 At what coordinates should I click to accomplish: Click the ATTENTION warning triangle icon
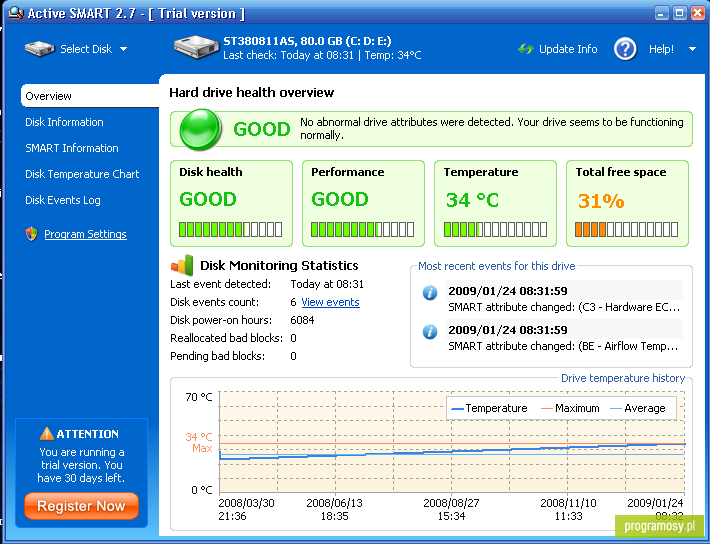(x=46, y=433)
